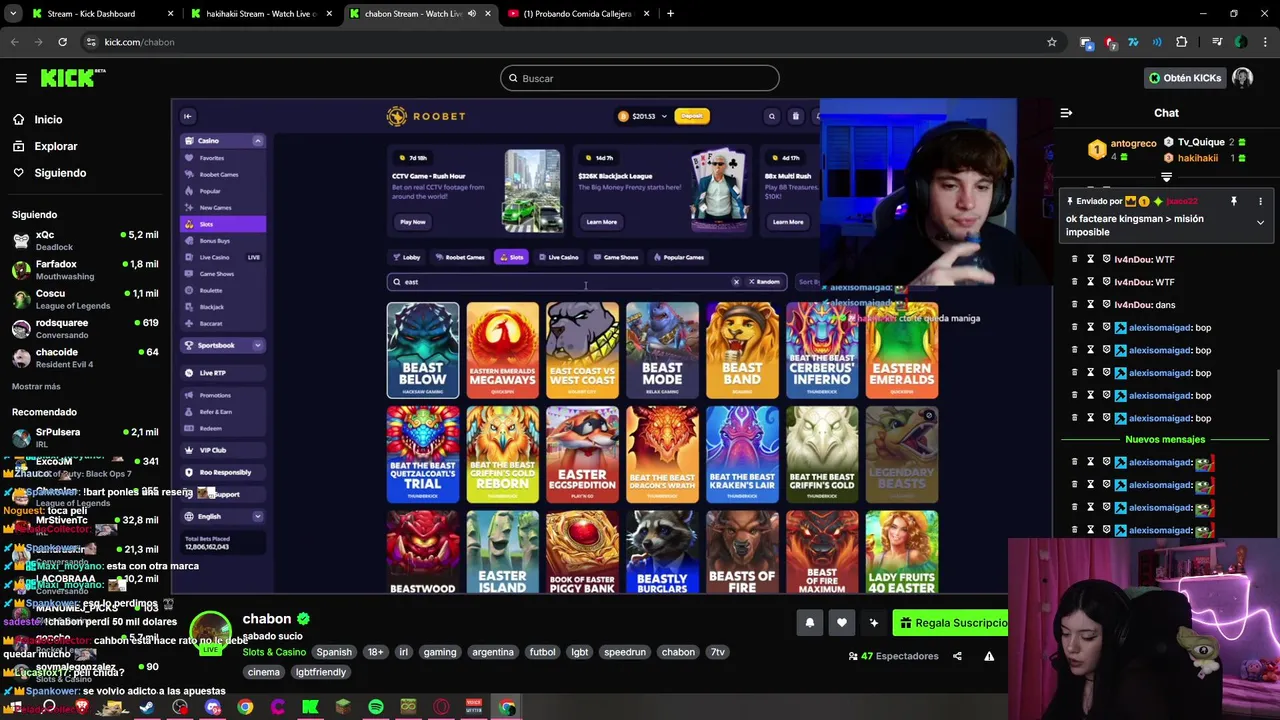Screen dimensions: 1280x720
Task: Open the English language dropdown
Action: (x=223, y=516)
